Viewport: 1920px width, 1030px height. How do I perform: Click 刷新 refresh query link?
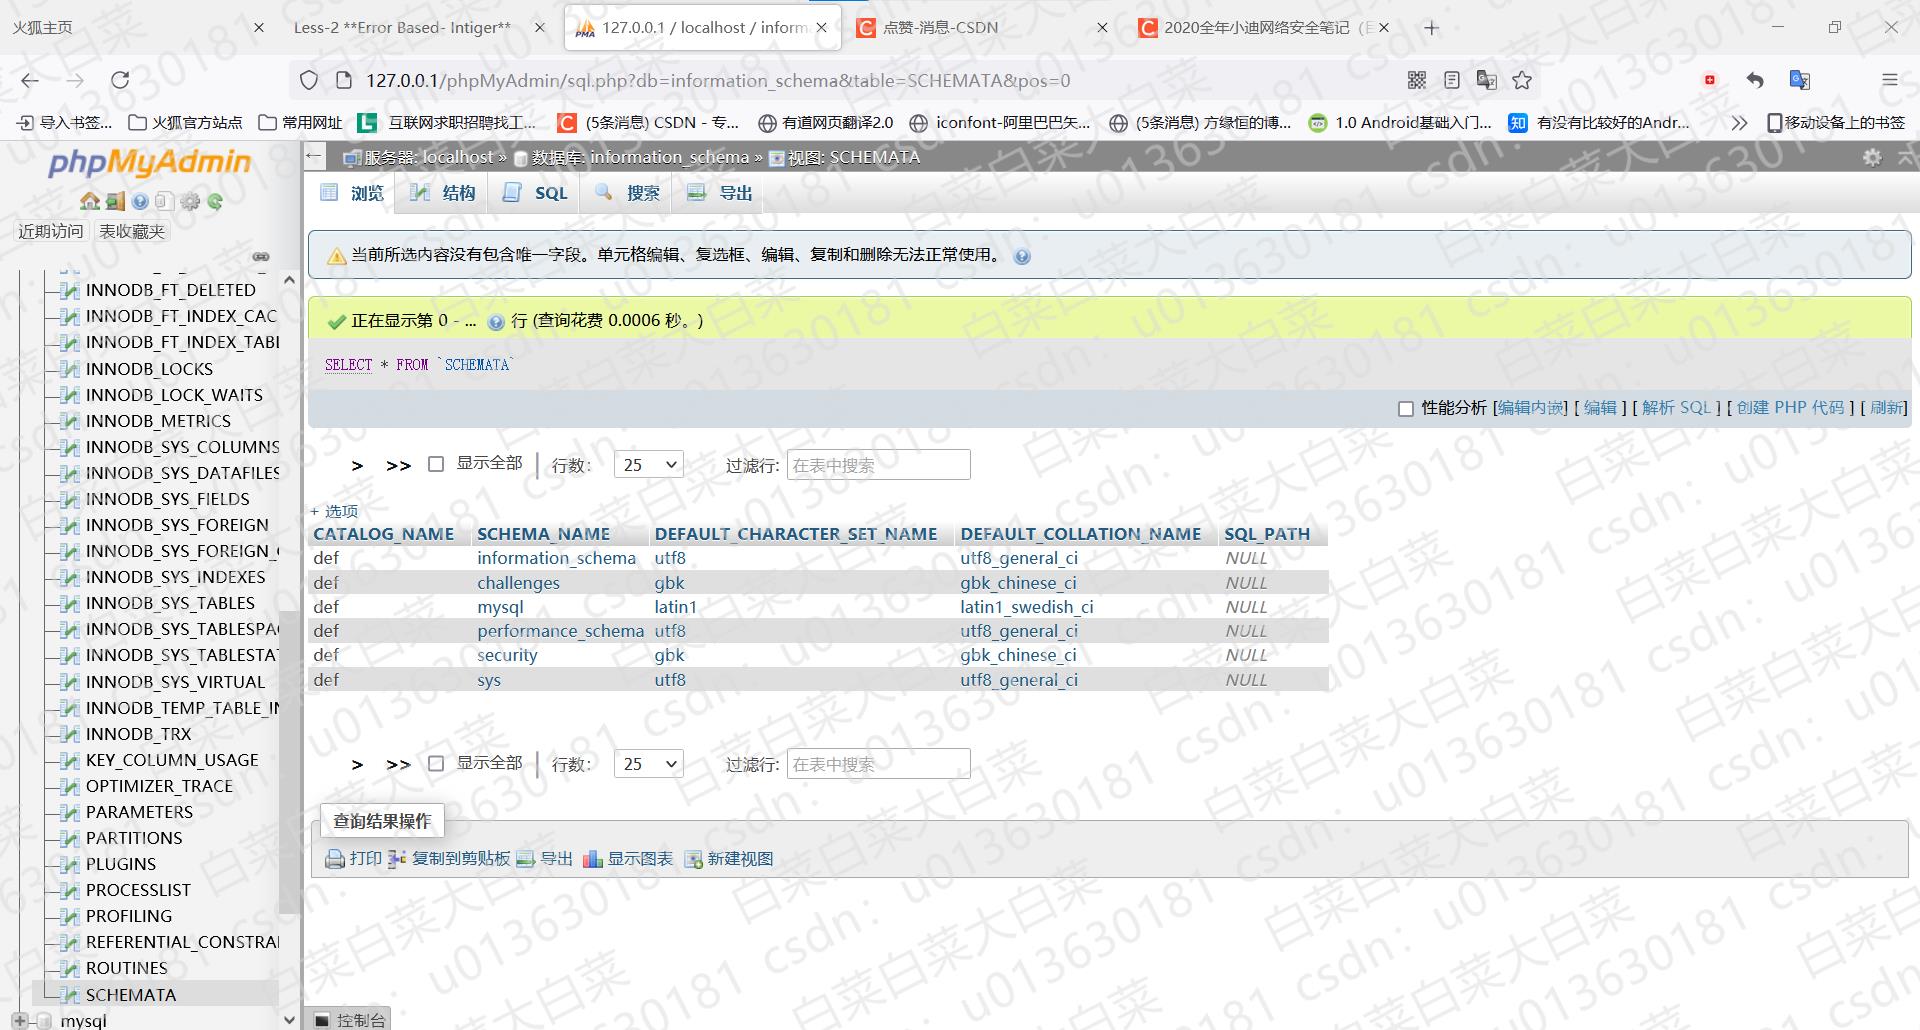click(1886, 408)
